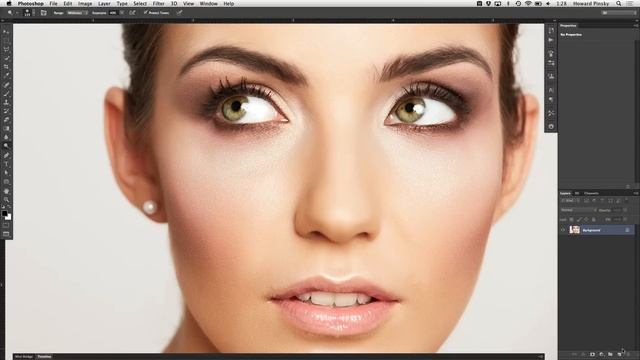Image resolution: width=640 pixels, height=360 pixels.
Task: Toggle lock image pixels
Action: point(579,220)
